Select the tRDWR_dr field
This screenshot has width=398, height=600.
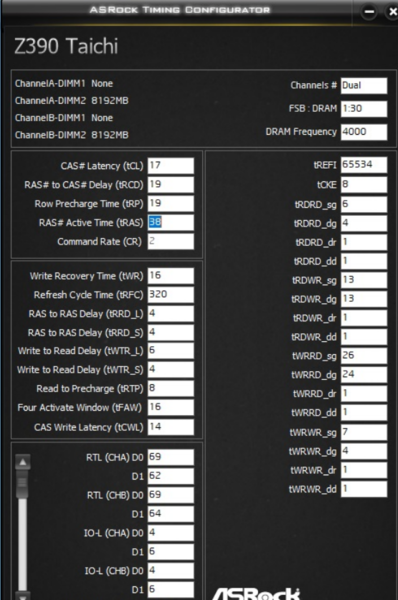364,318
